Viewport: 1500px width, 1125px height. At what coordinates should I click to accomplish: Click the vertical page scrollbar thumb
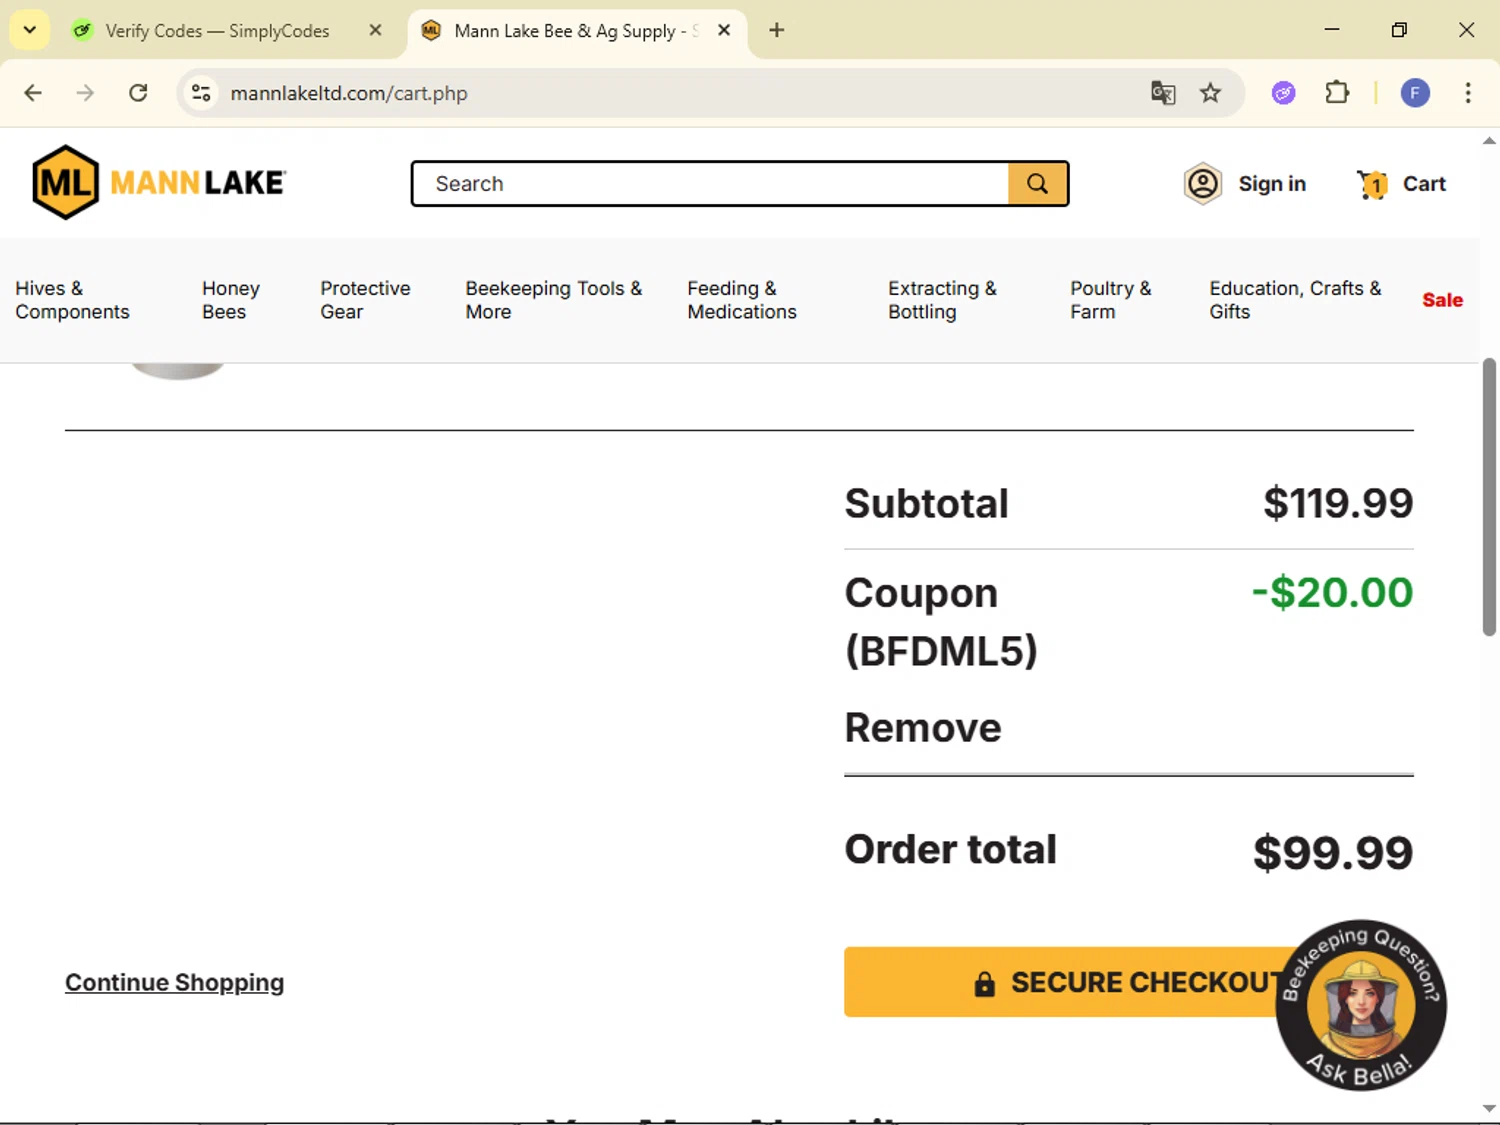click(1489, 496)
